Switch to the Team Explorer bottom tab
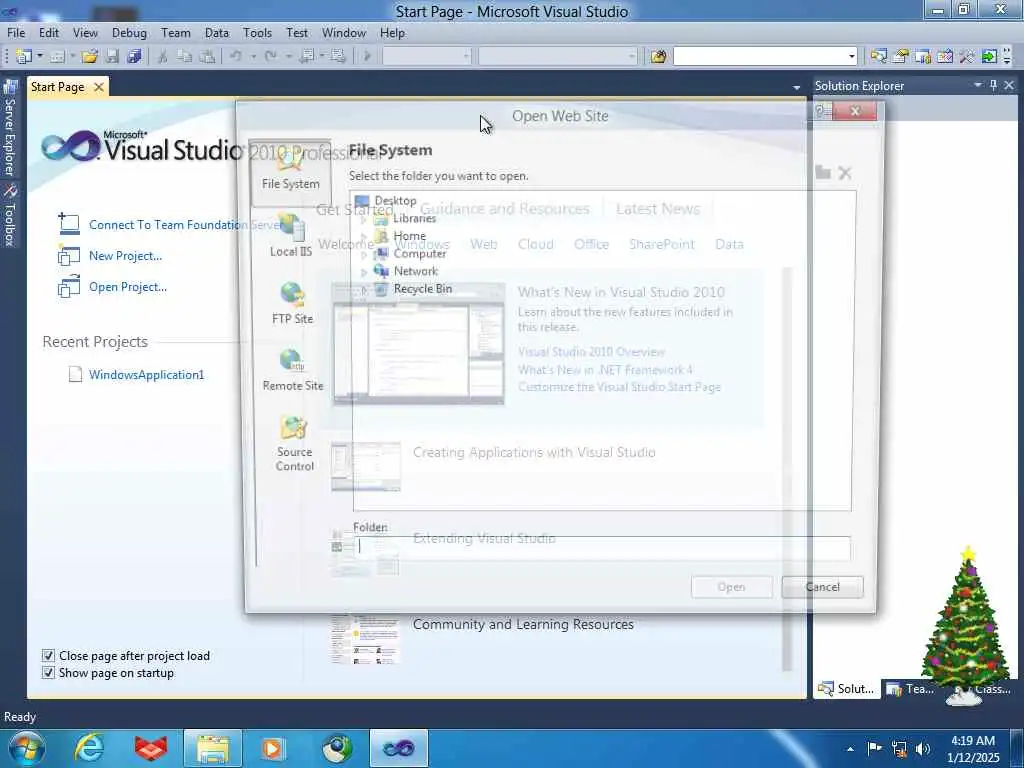 pos(912,689)
